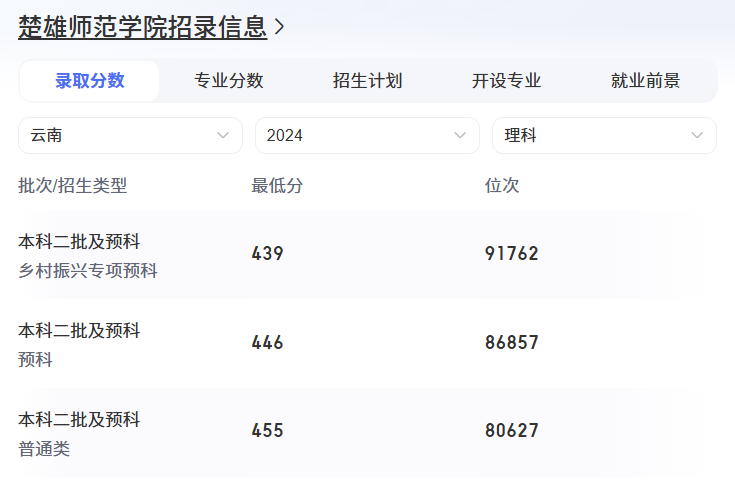Image resolution: width=735 pixels, height=485 pixels.
Task: Click the minimum score 439
Action: (267, 254)
